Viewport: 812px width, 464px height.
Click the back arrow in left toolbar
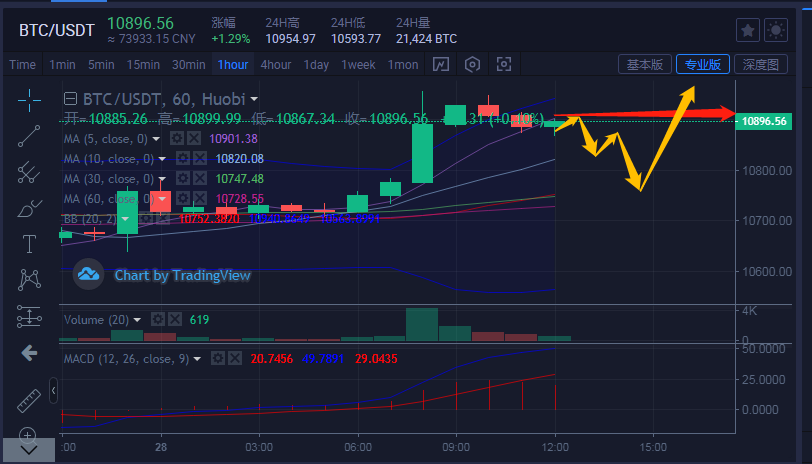29,353
